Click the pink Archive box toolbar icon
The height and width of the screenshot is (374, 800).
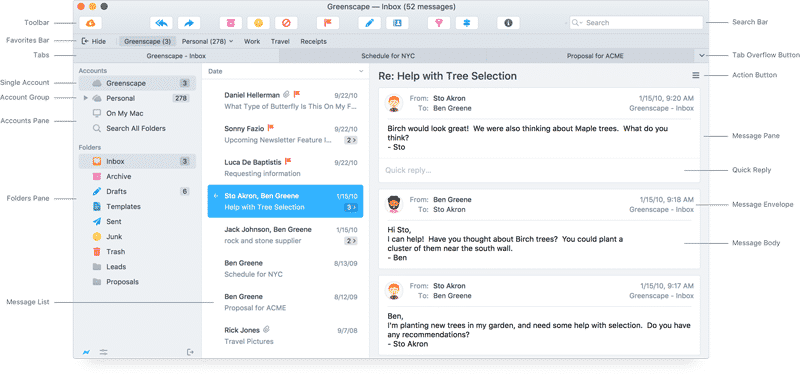(231, 23)
